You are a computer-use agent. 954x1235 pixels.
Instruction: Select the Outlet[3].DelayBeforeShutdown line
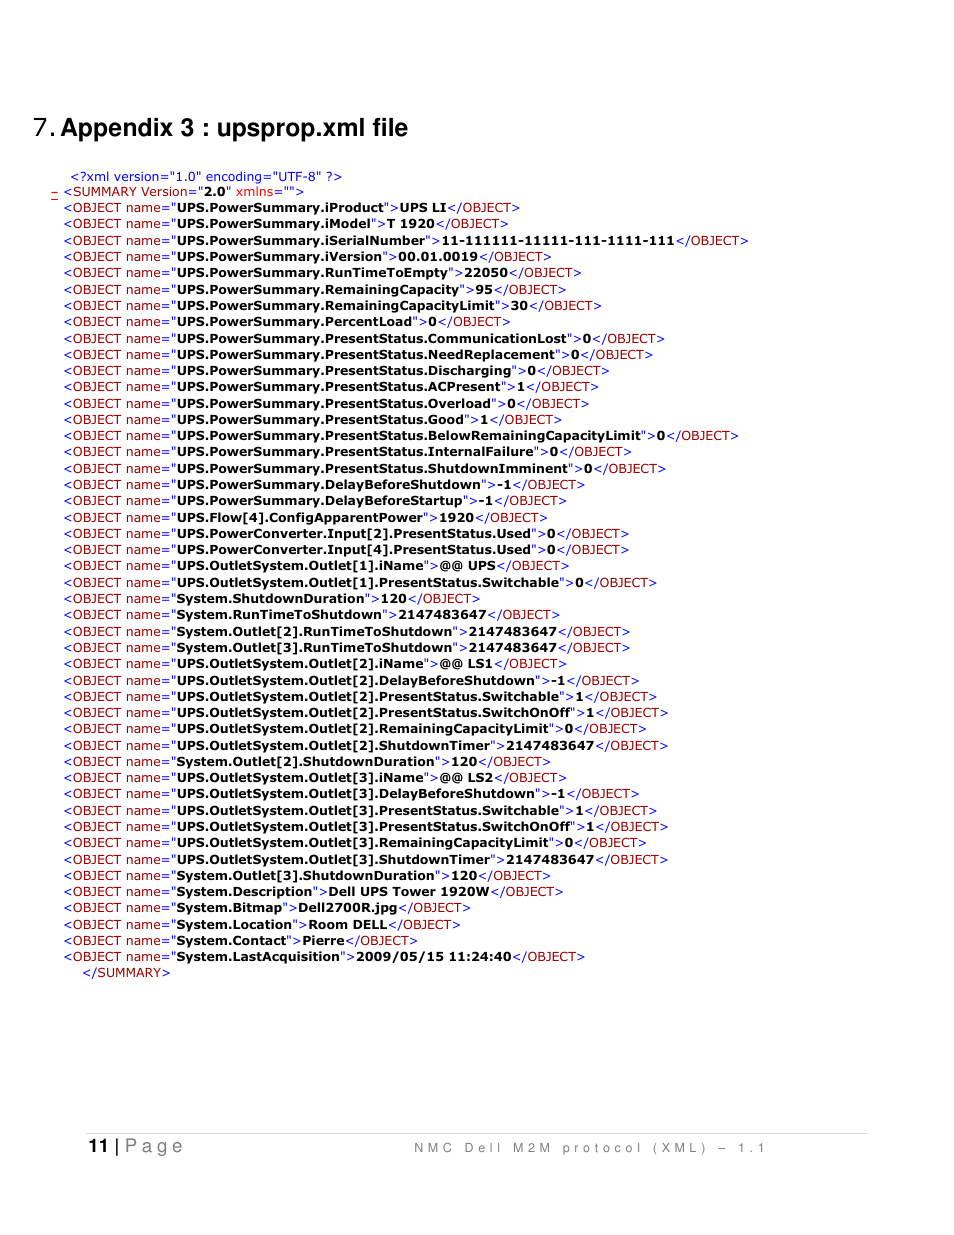click(x=352, y=794)
